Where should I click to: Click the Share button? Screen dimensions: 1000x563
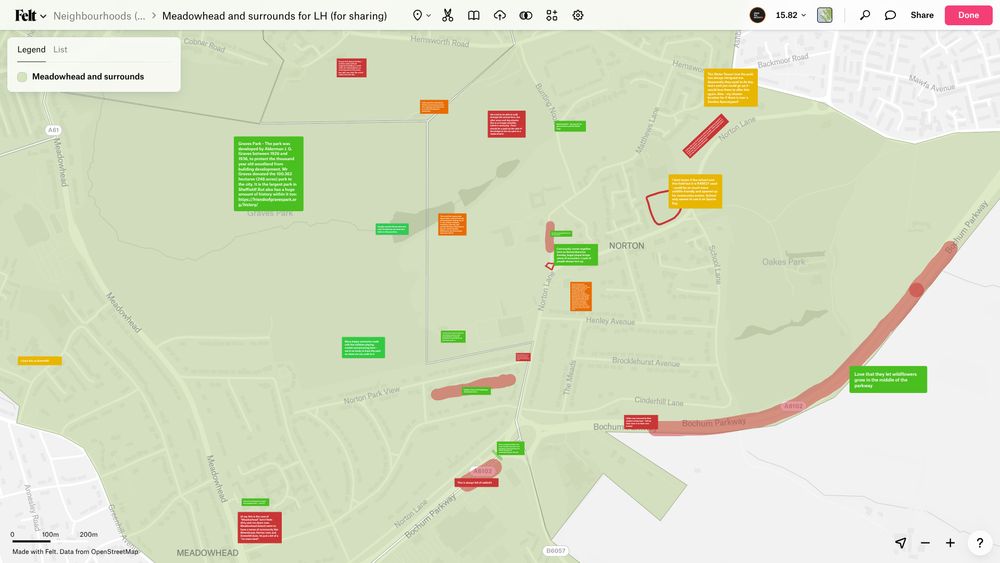[922, 15]
